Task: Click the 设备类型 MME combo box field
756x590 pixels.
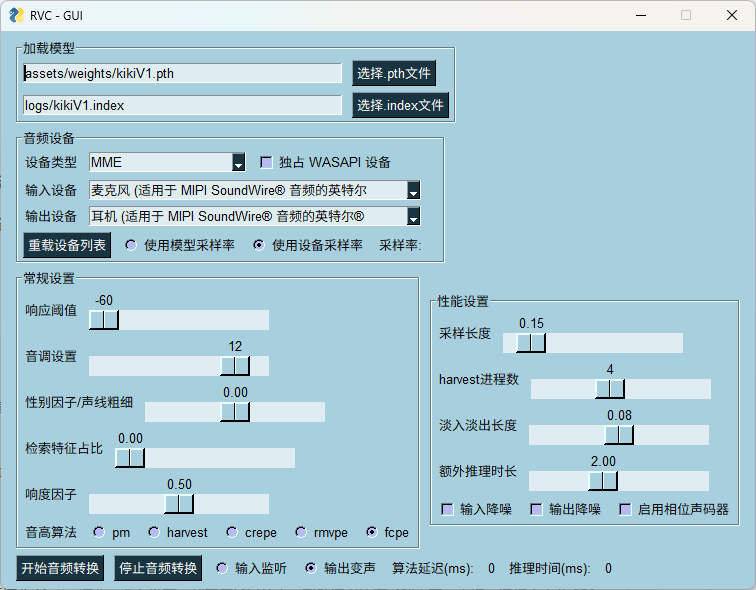Action: (x=167, y=162)
